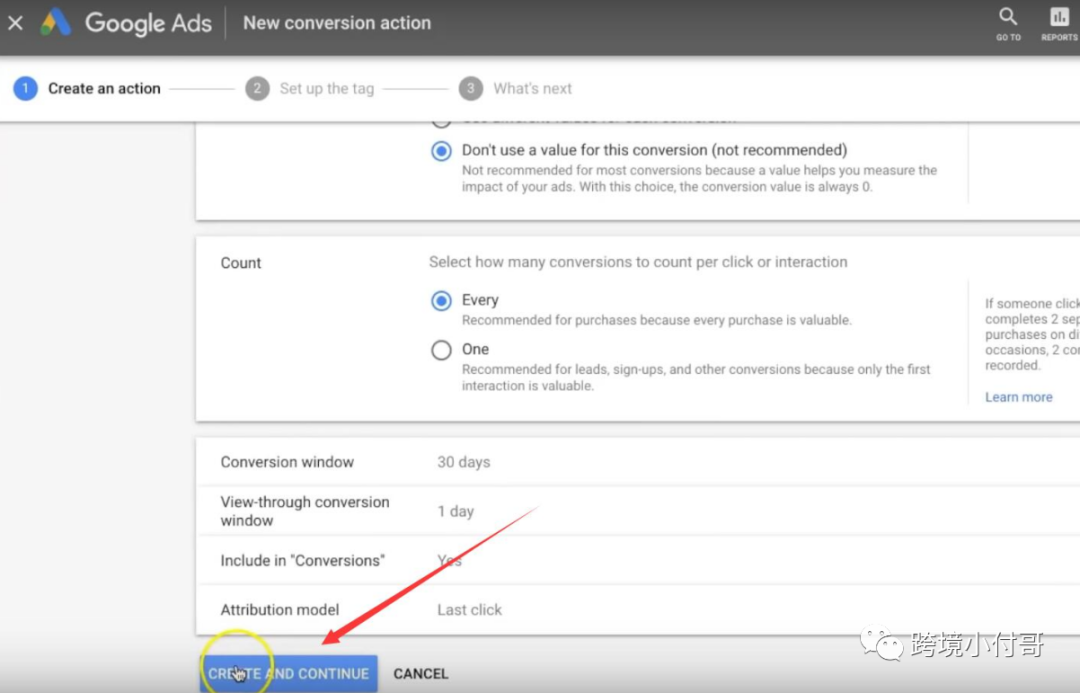The image size is (1080, 693).
Task: Open the Go To search icon
Action: click(1008, 23)
